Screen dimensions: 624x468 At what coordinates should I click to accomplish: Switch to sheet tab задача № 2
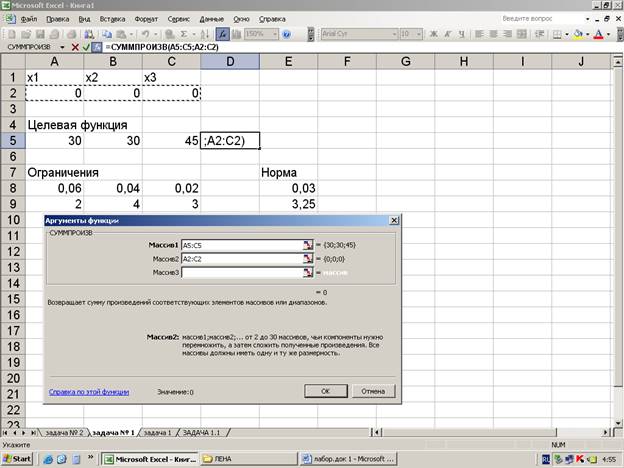point(63,432)
